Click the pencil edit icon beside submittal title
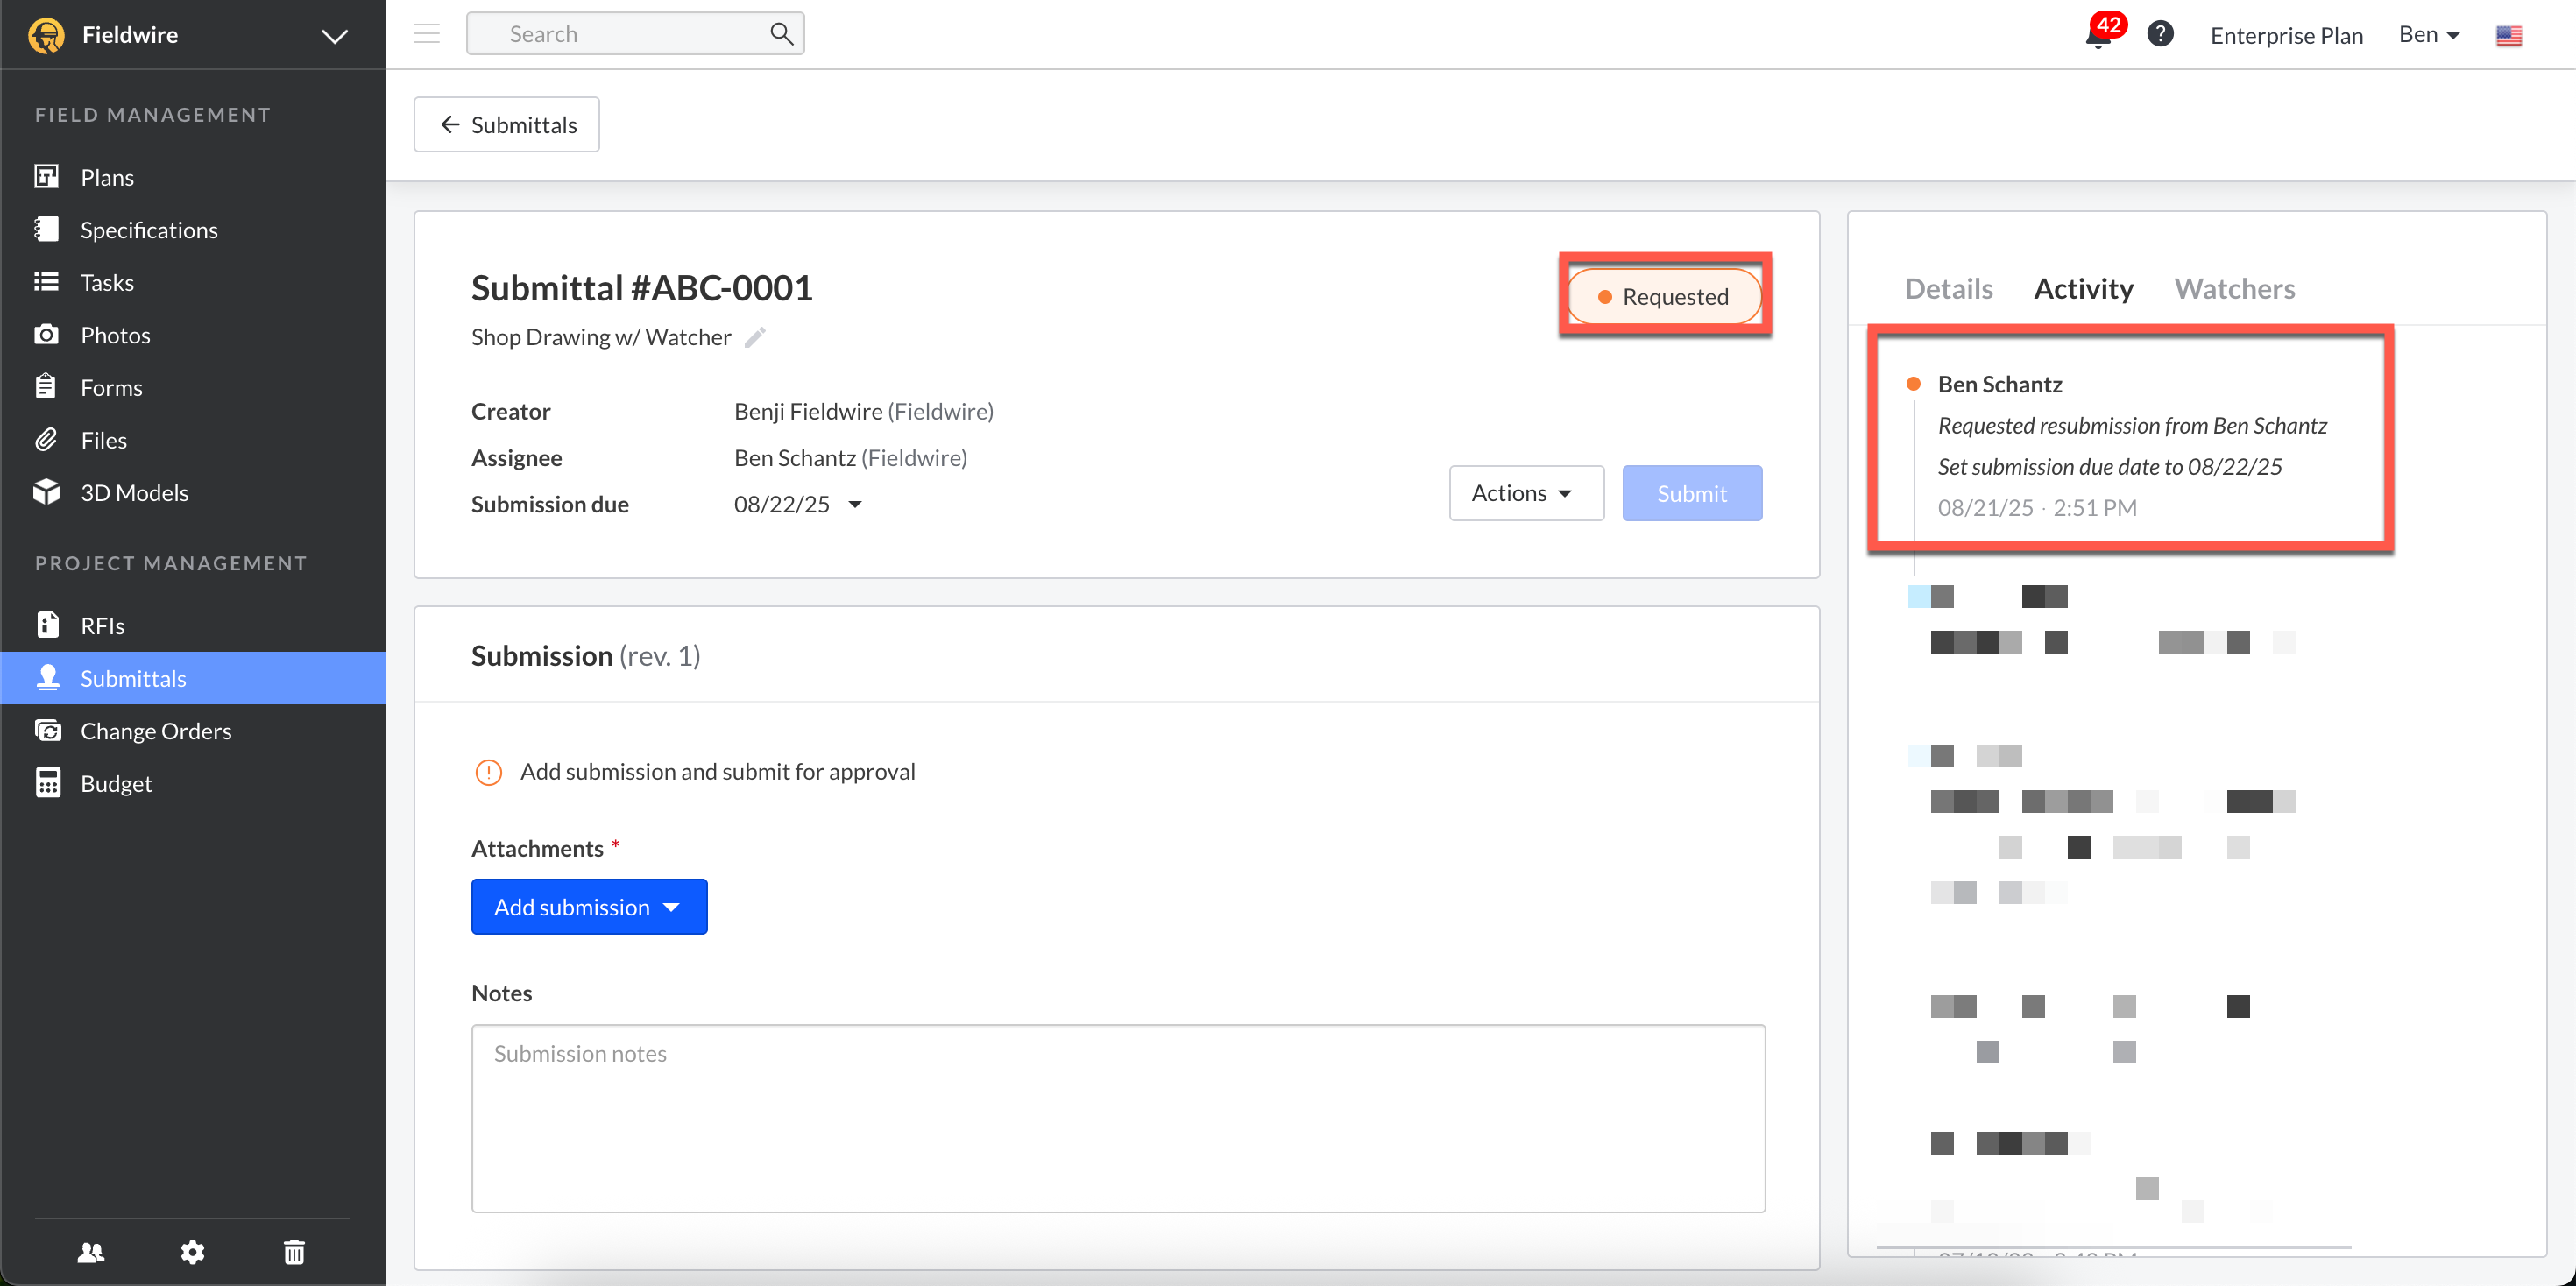 pos(755,337)
